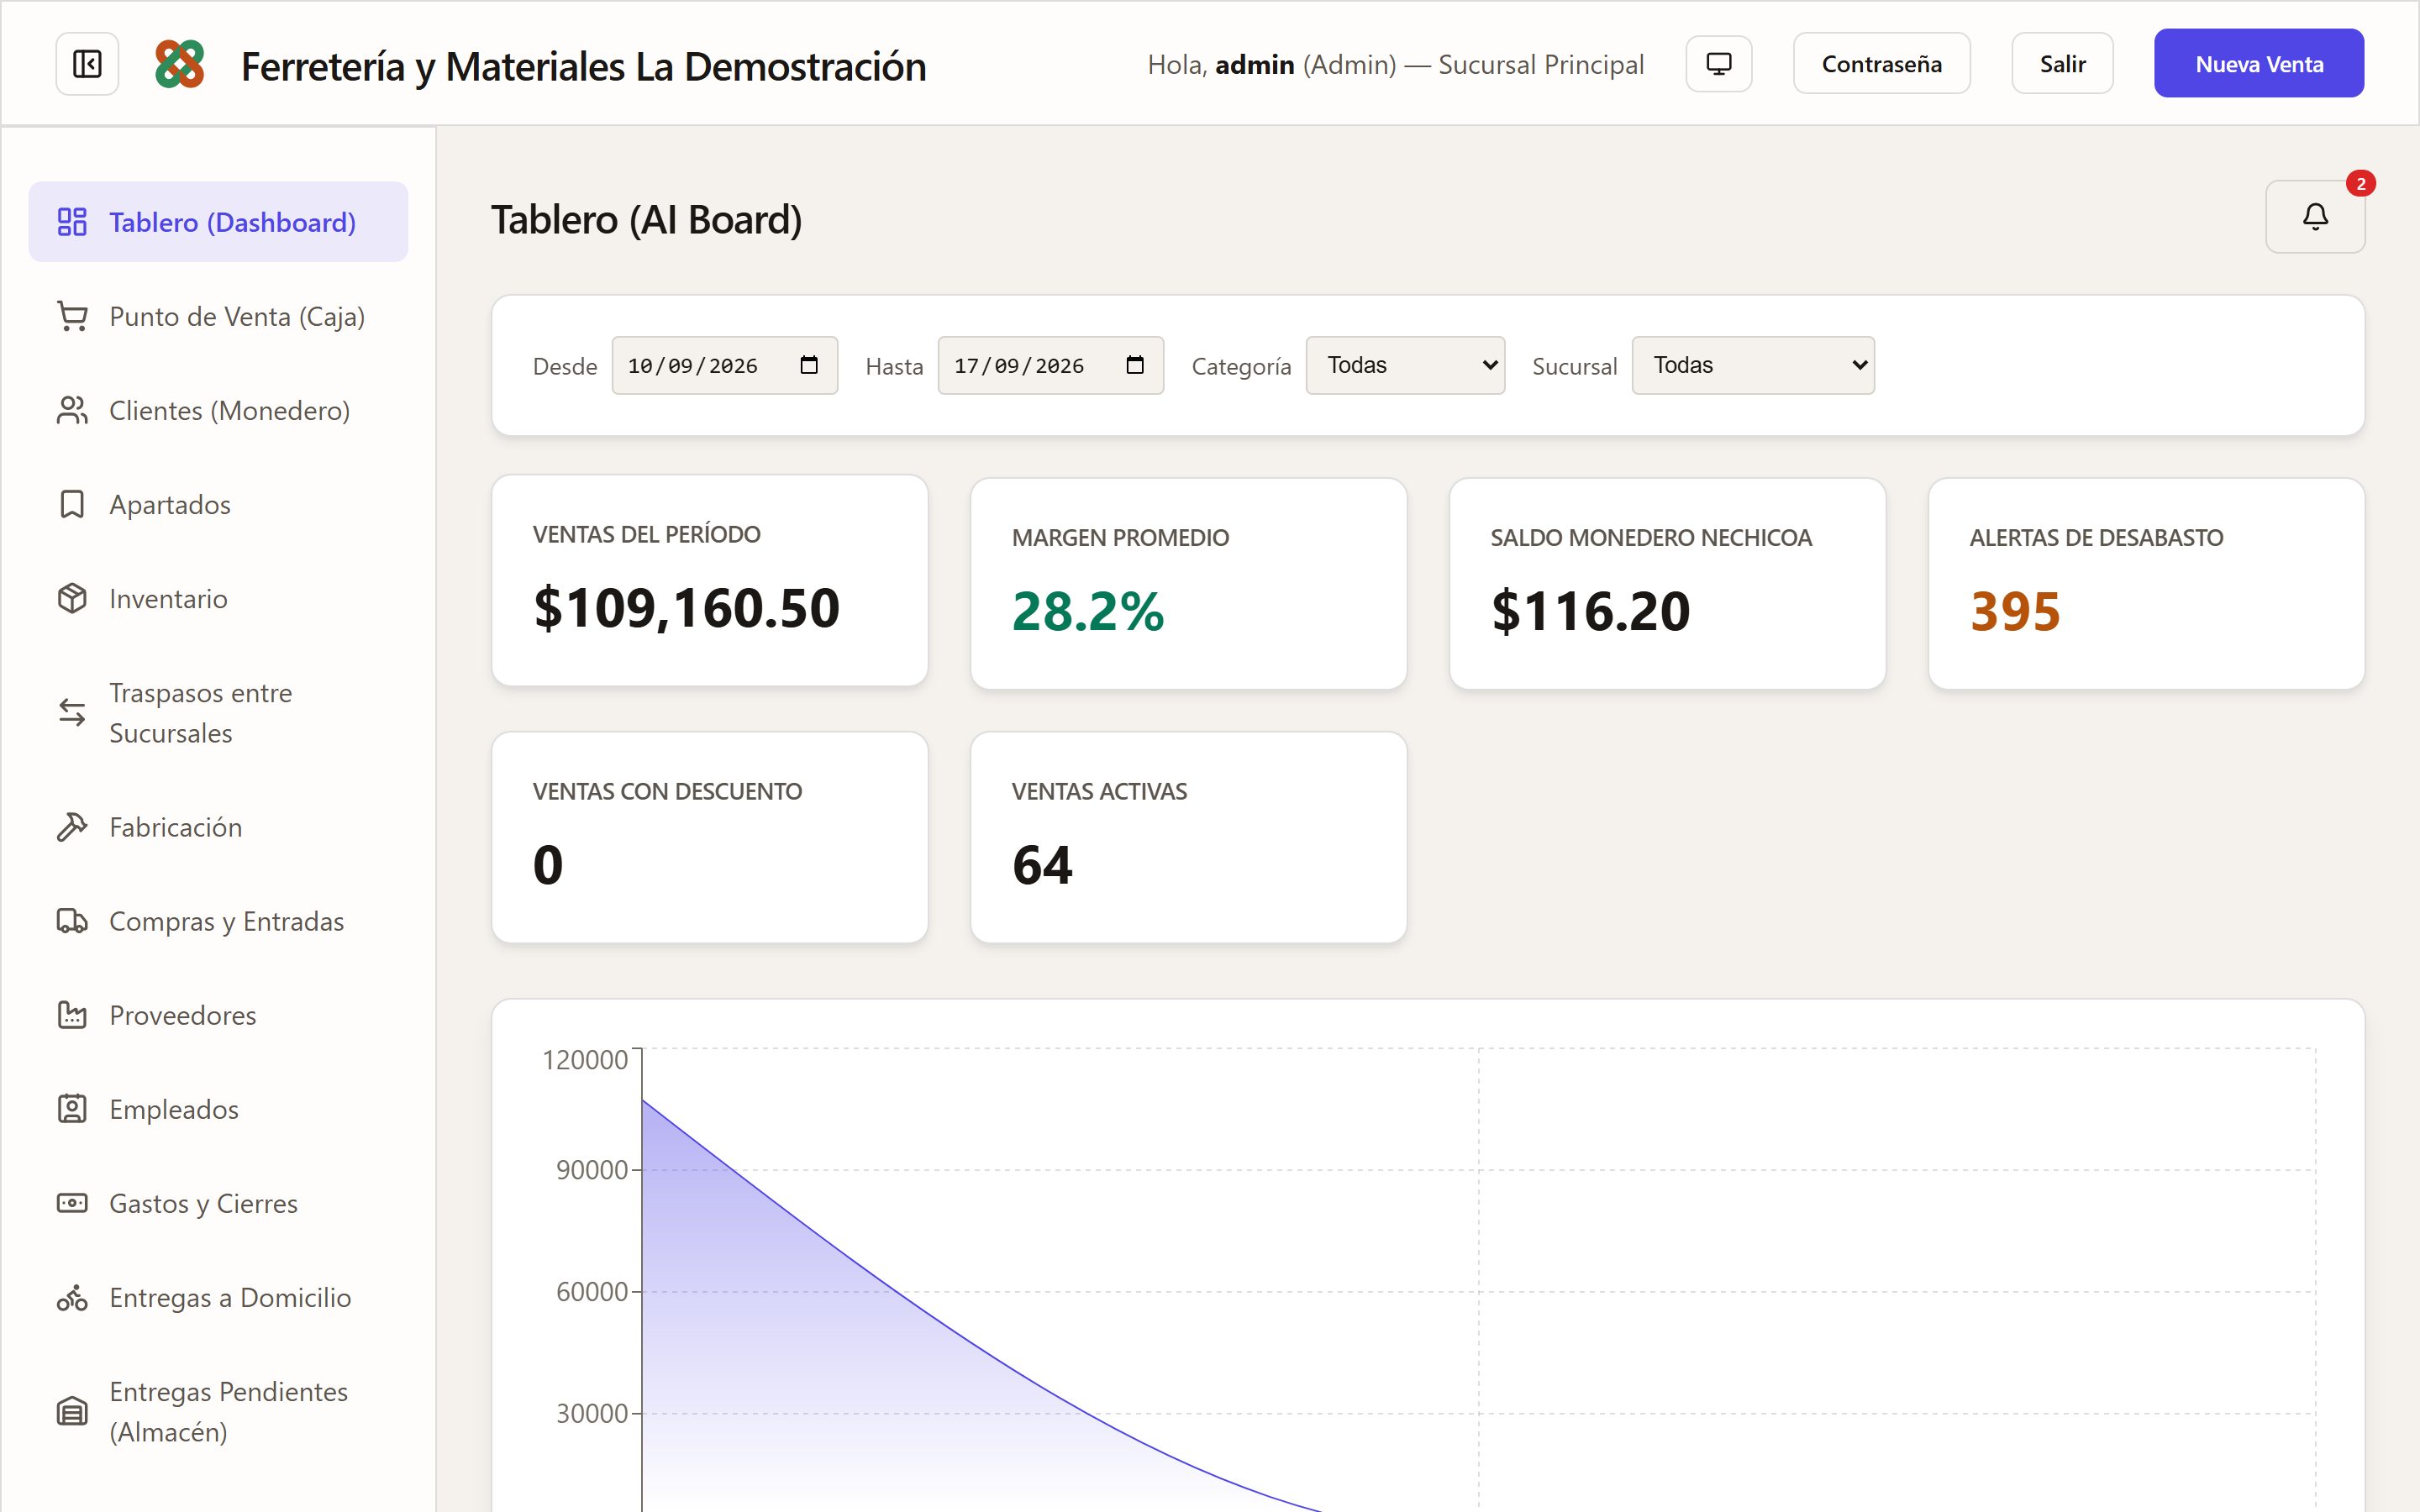Click the Contraseña button
Viewport: 2420px width, 1512px height.
pos(1881,64)
